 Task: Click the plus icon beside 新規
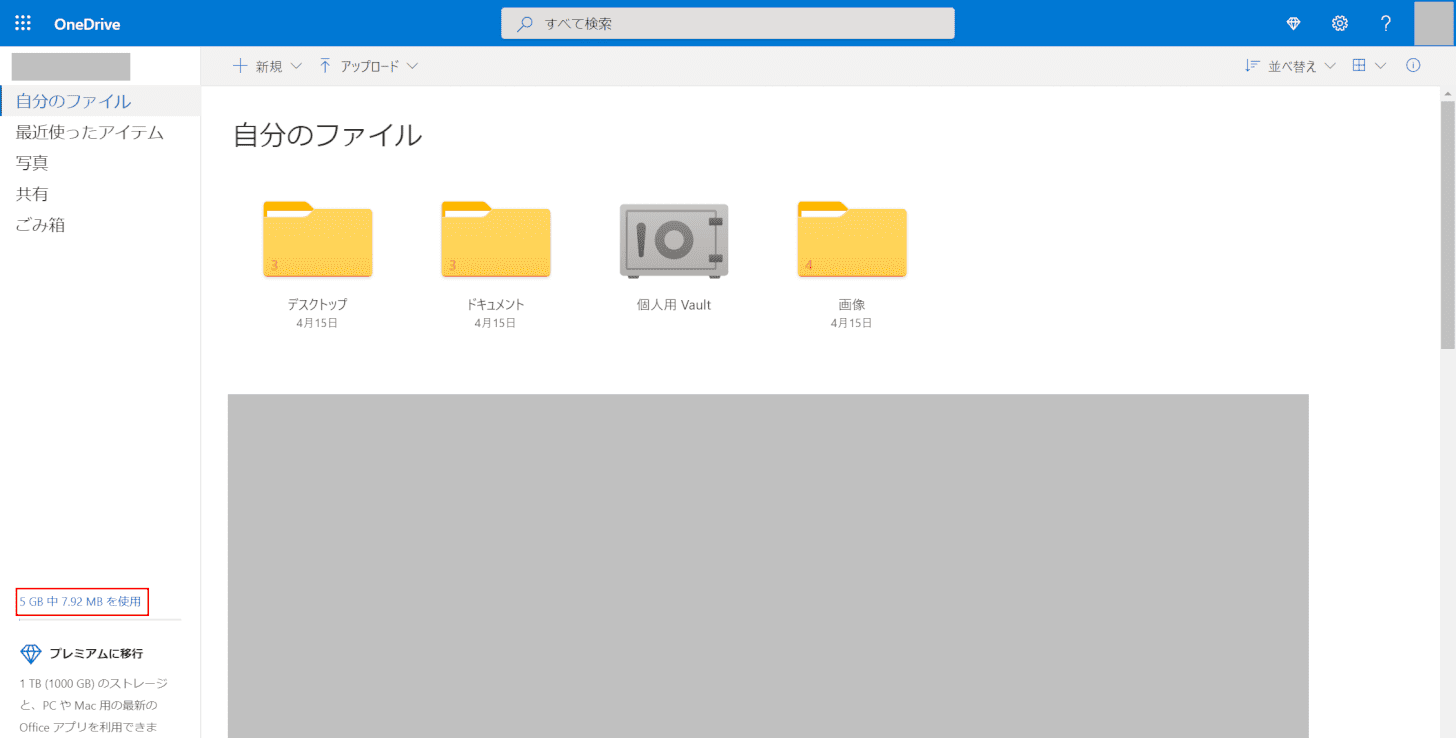pyautogui.click(x=240, y=66)
